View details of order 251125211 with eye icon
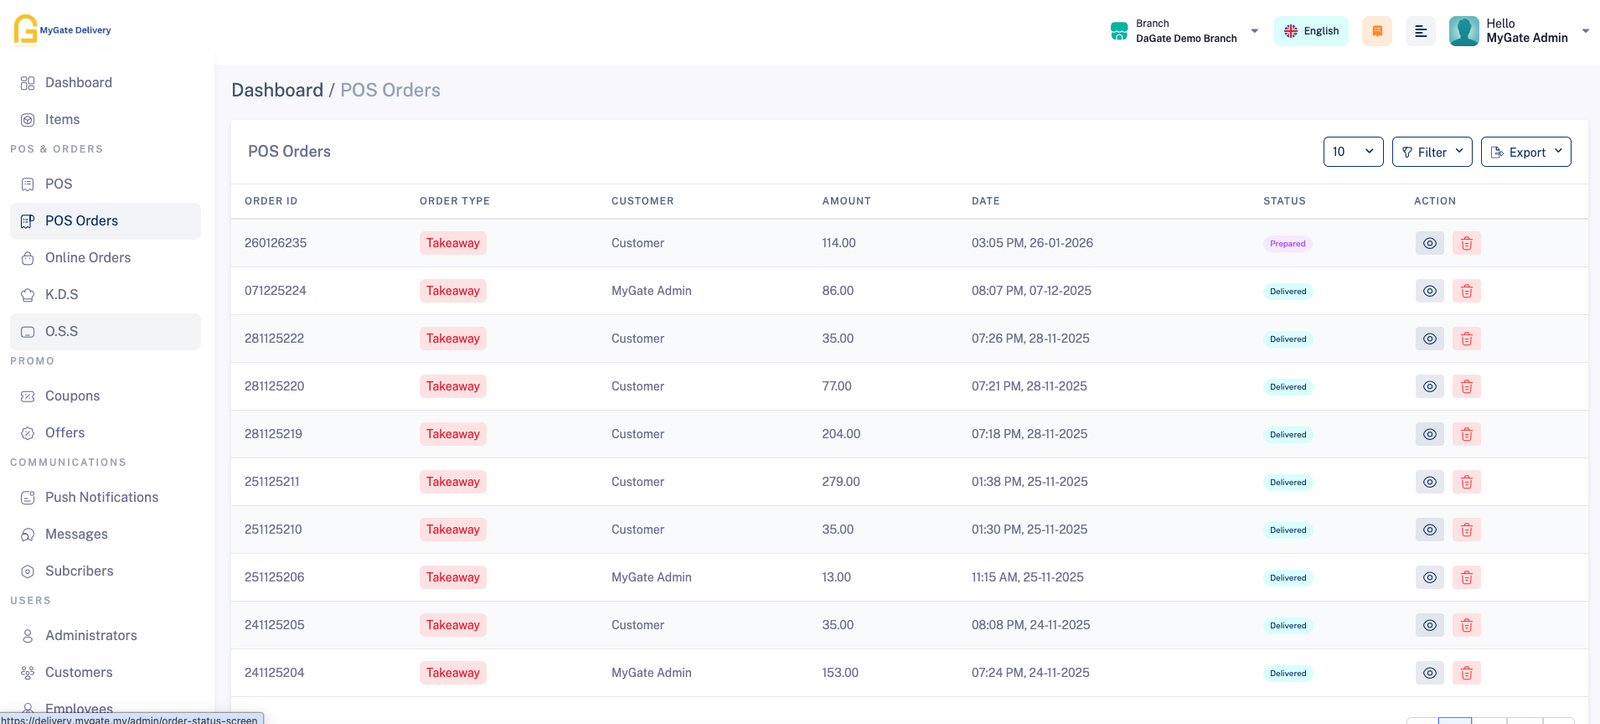 click(x=1429, y=482)
